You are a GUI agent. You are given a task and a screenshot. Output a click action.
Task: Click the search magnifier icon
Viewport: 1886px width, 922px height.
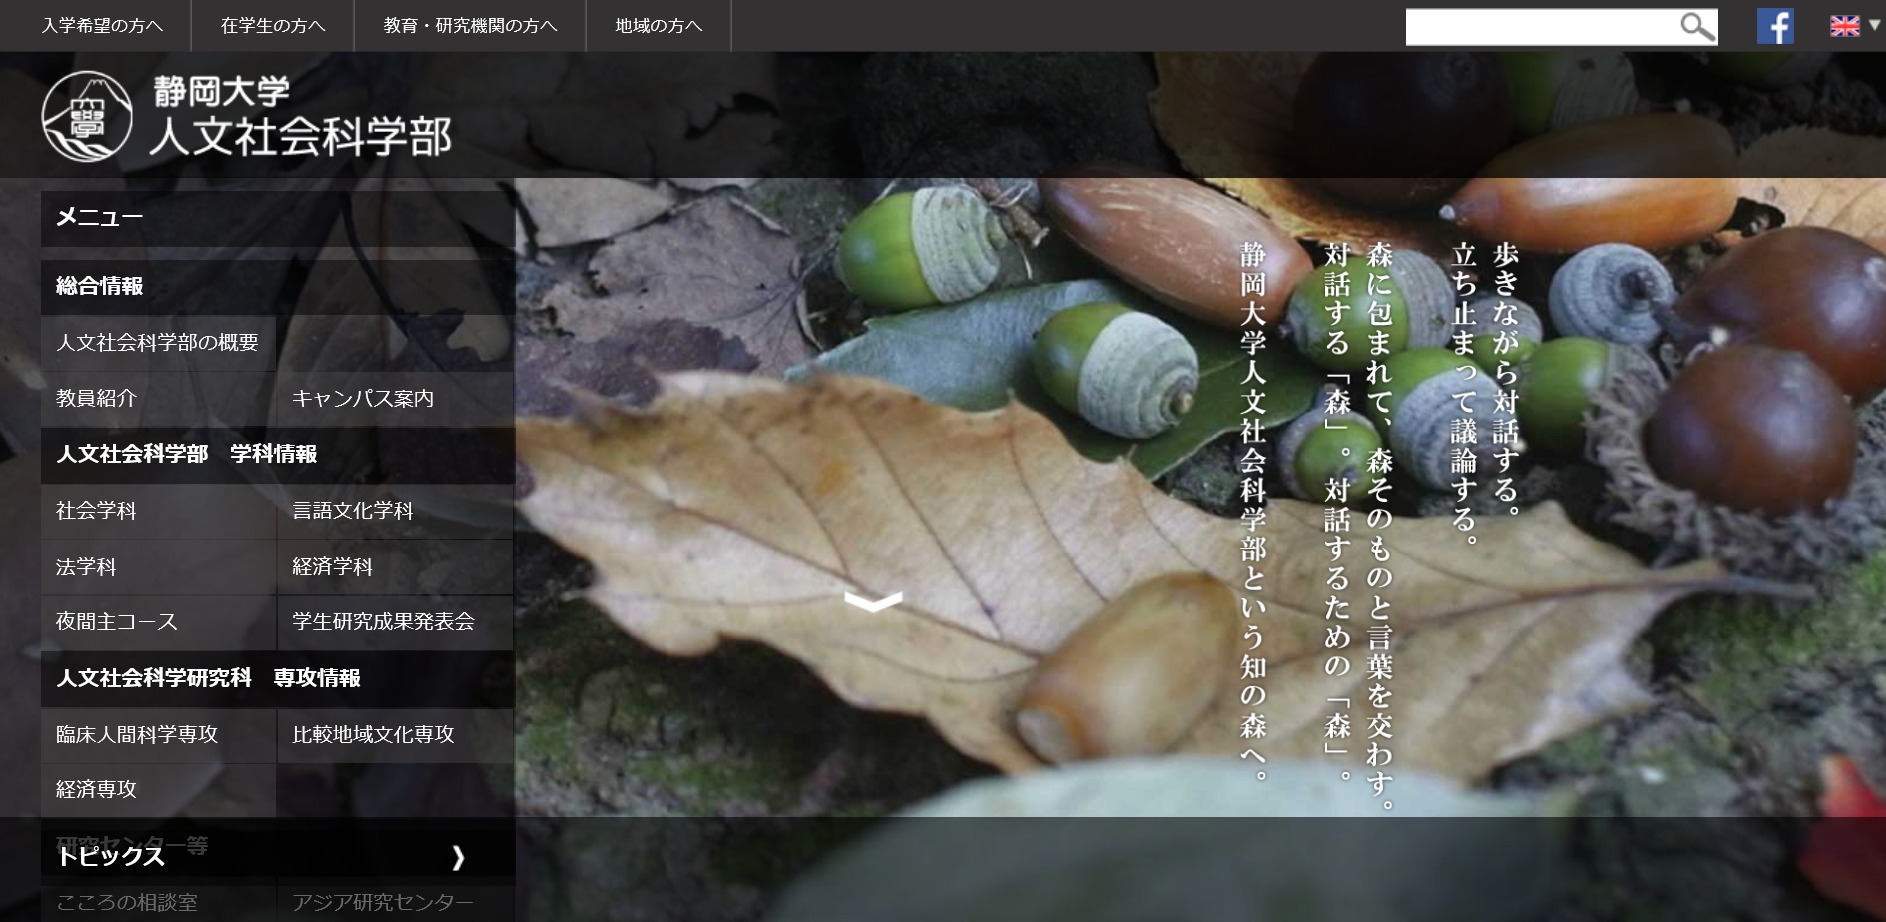click(x=1696, y=27)
